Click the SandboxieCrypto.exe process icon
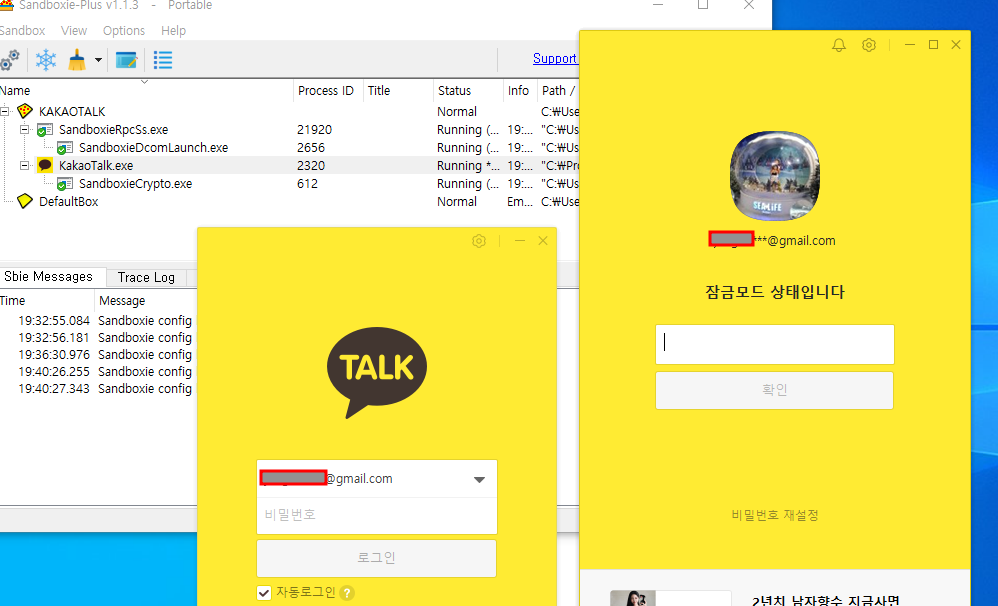 pos(64,184)
